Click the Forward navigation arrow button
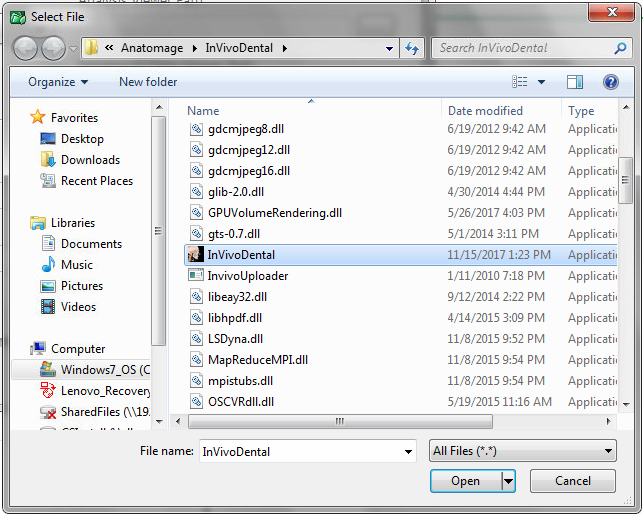 coord(54,48)
